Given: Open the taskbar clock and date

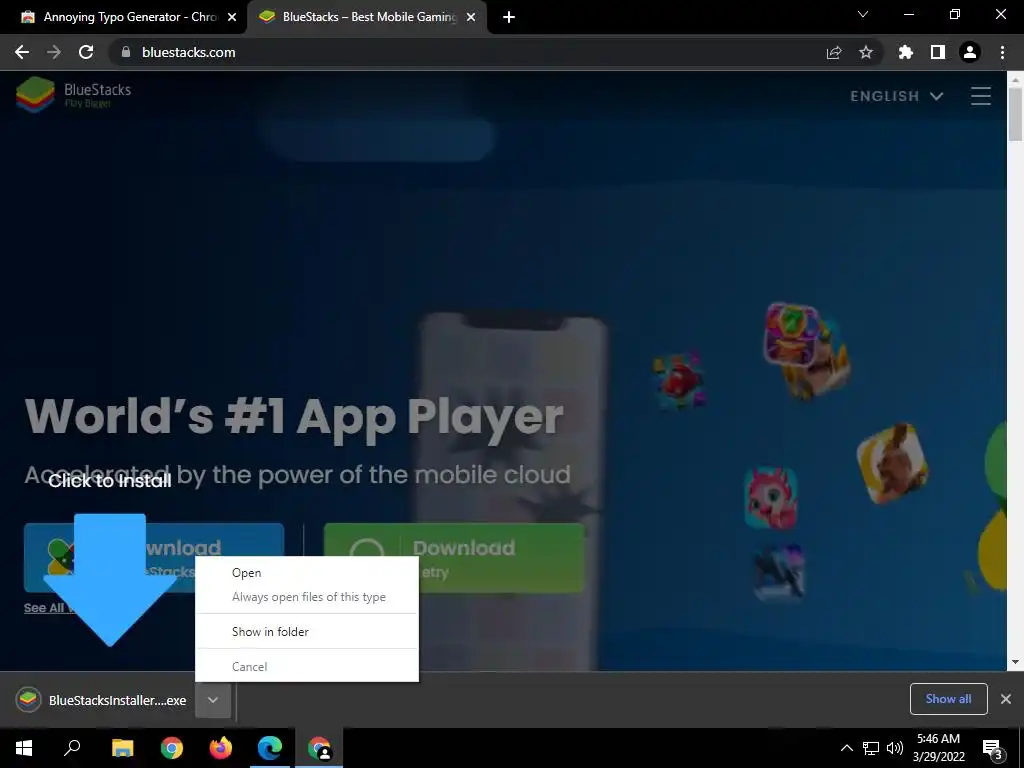Looking at the screenshot, I should 938,748.
